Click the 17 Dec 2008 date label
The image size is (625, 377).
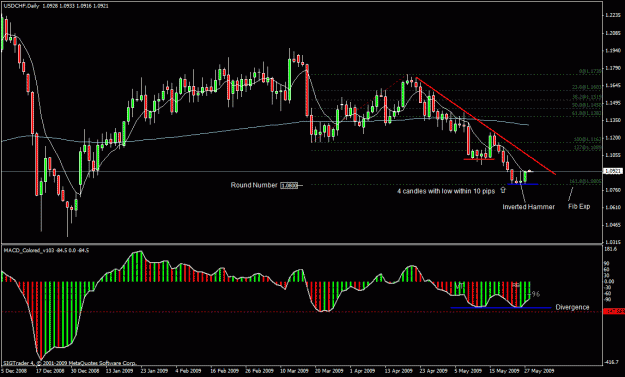pos(50,371)
